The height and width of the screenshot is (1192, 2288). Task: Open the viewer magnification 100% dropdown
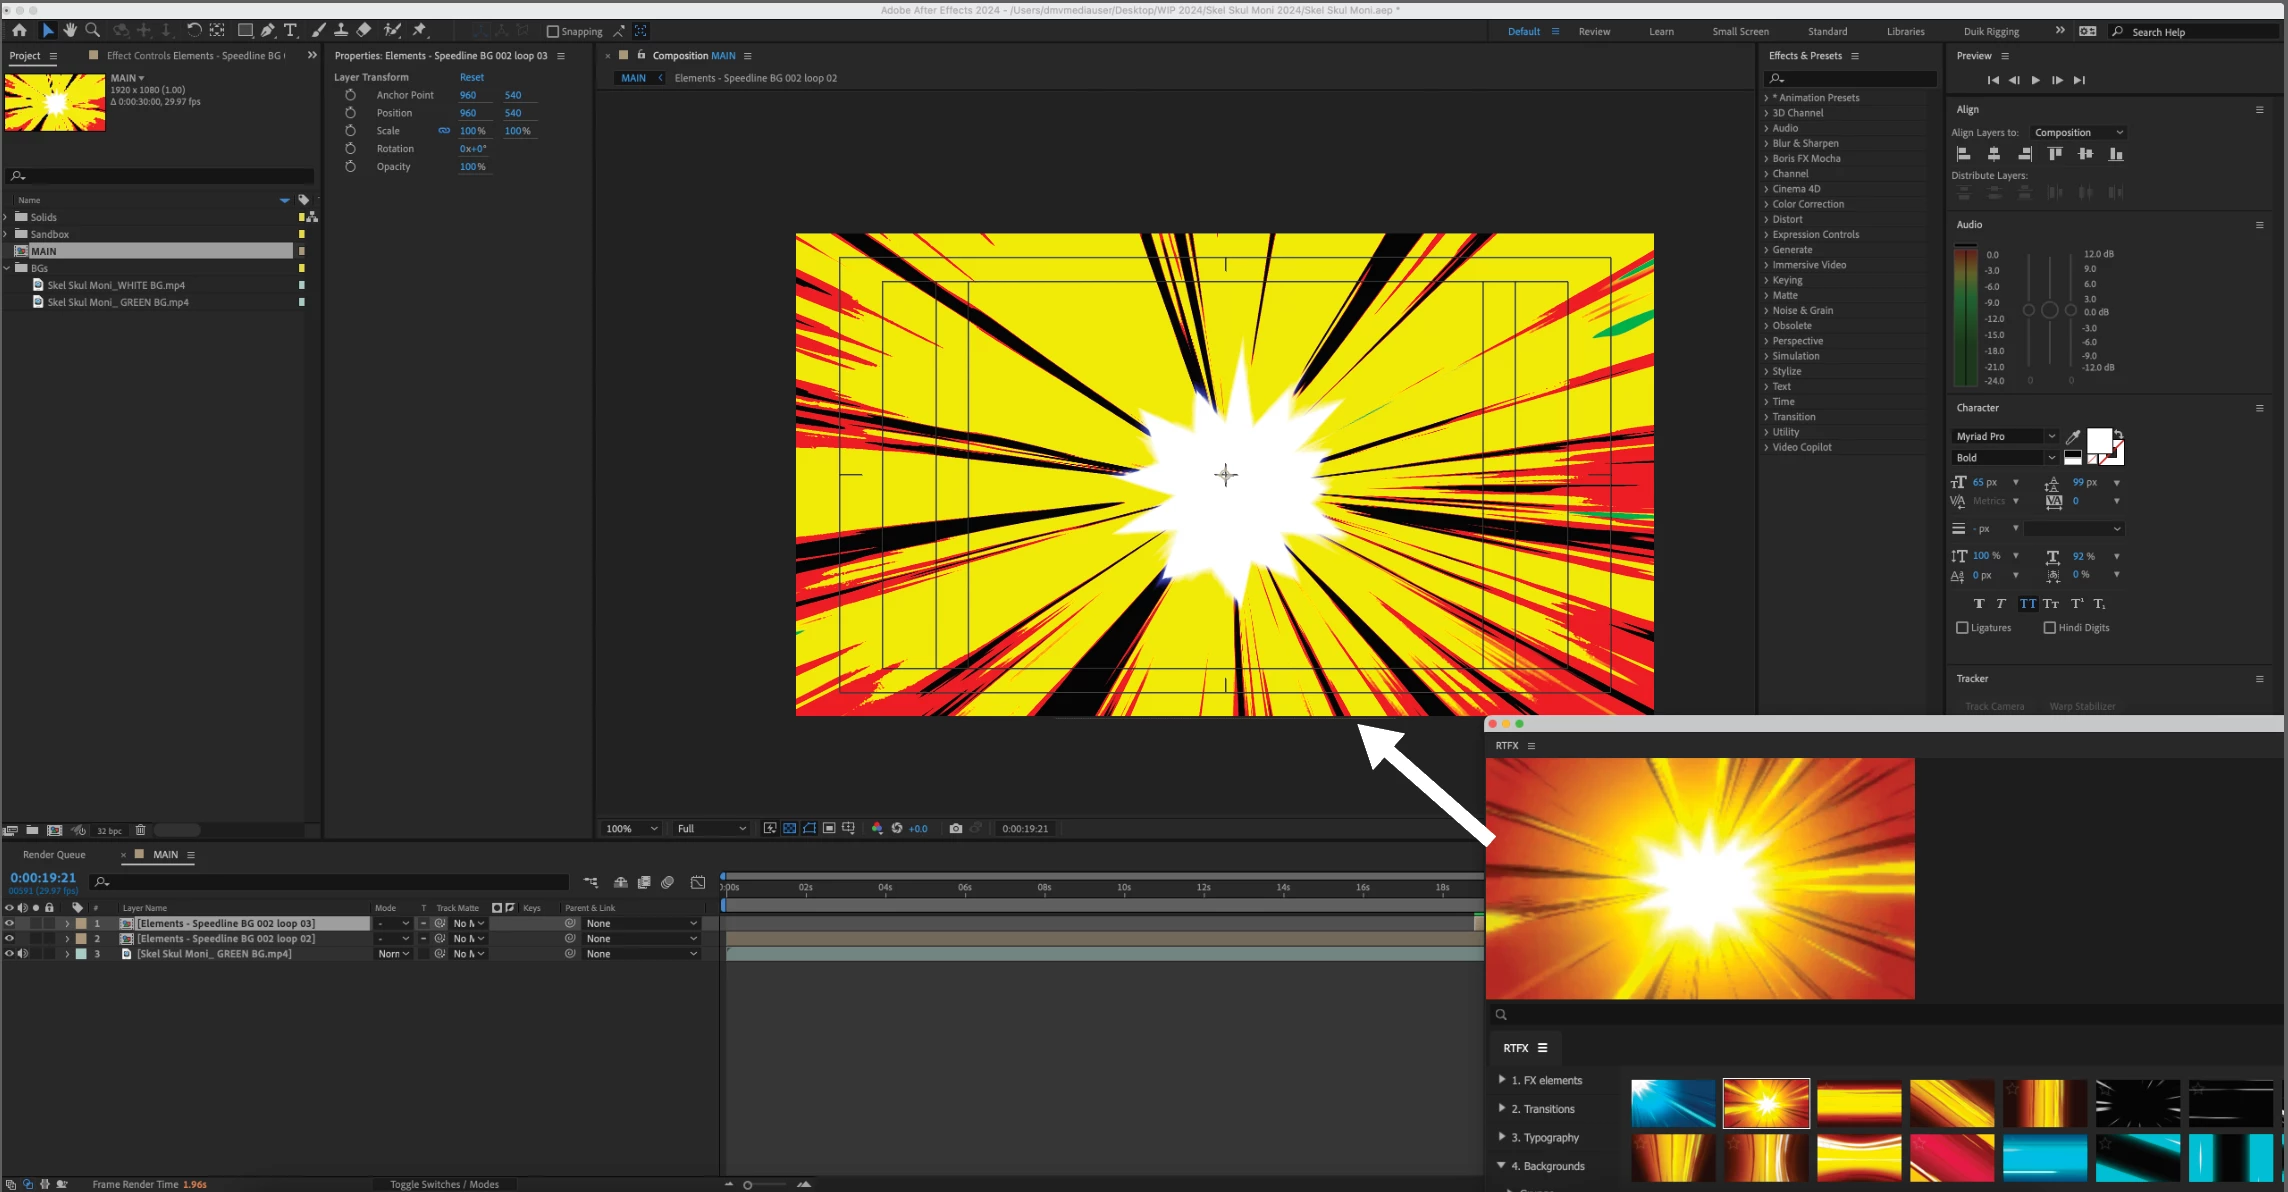pyautogui.click(x=632, y=829)
